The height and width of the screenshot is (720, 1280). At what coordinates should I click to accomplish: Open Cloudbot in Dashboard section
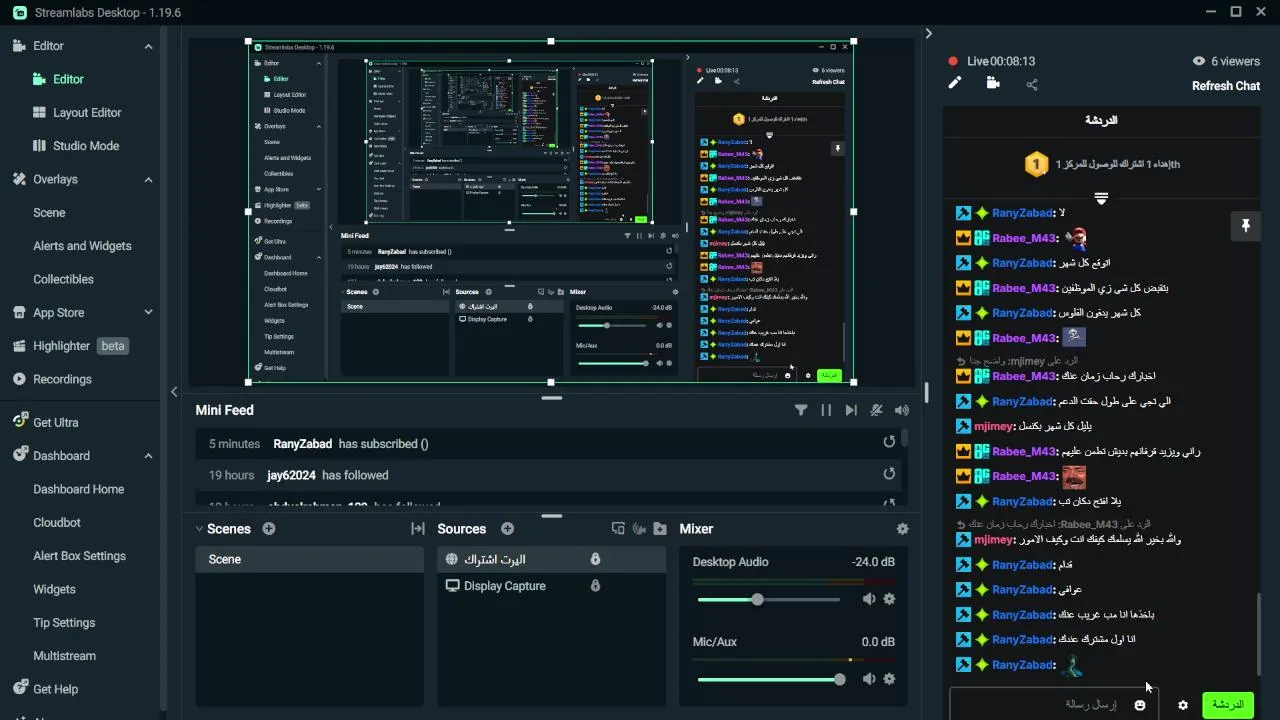(x=57, y=523)
